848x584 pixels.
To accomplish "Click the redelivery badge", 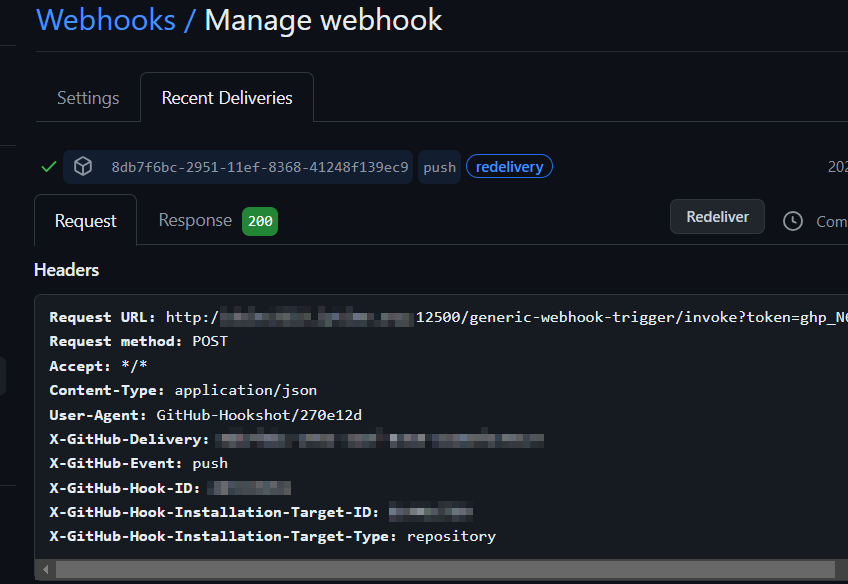I will (x=509, y=167).
